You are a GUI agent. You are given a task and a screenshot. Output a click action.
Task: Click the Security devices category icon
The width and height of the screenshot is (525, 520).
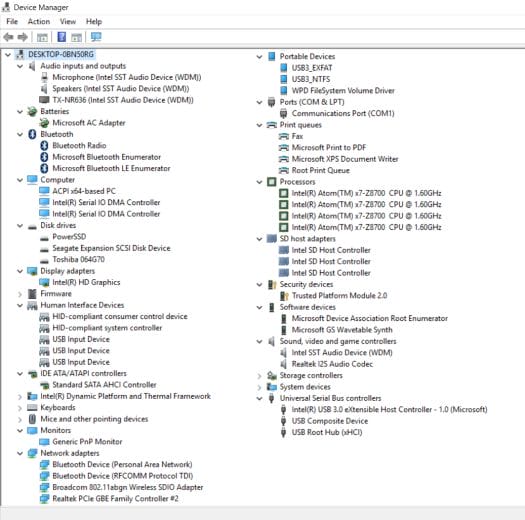tap(272, 285)
